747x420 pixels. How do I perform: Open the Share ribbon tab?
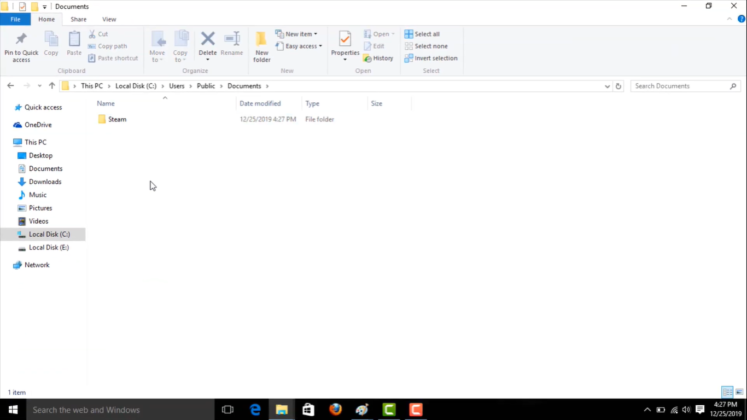pyautogui.click(x=78, y=19)
